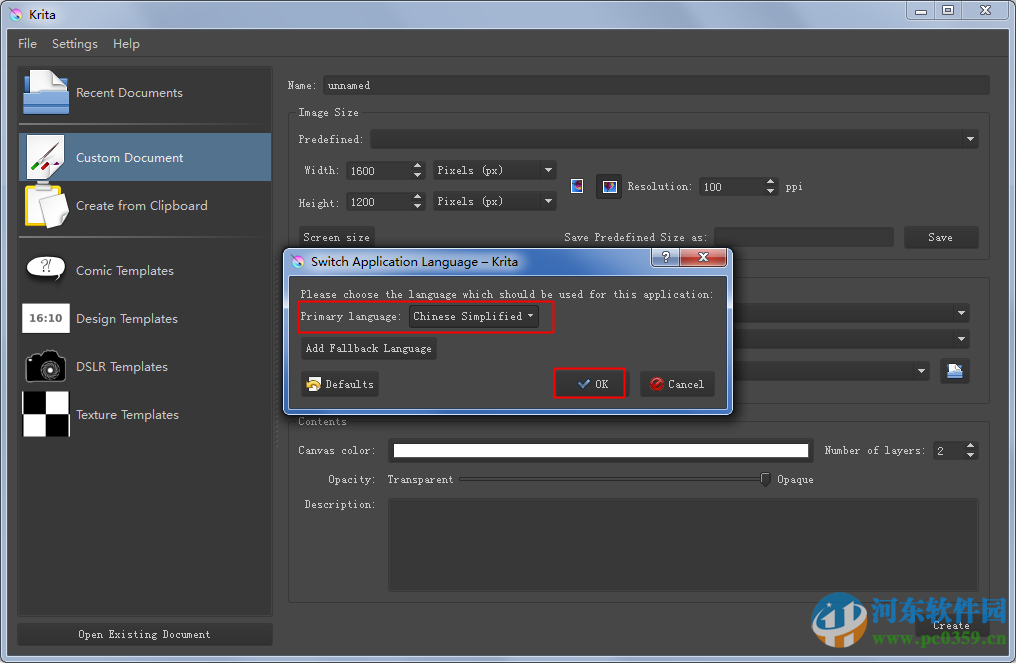The image size is (1016, 663).
Task: Expand the first color dropdown behind the dialog
Action: click(962, 313)
